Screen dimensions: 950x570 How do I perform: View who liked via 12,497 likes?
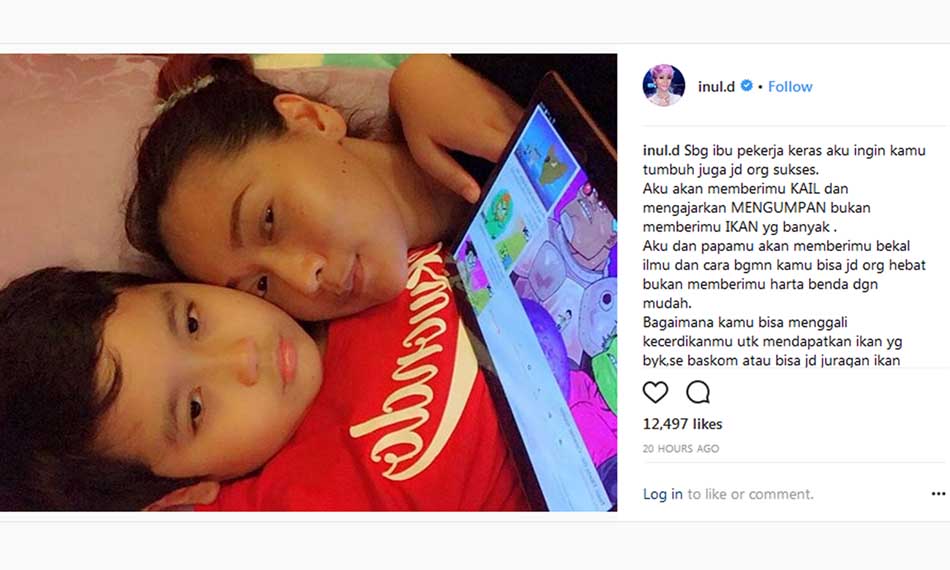pos(682,424)
